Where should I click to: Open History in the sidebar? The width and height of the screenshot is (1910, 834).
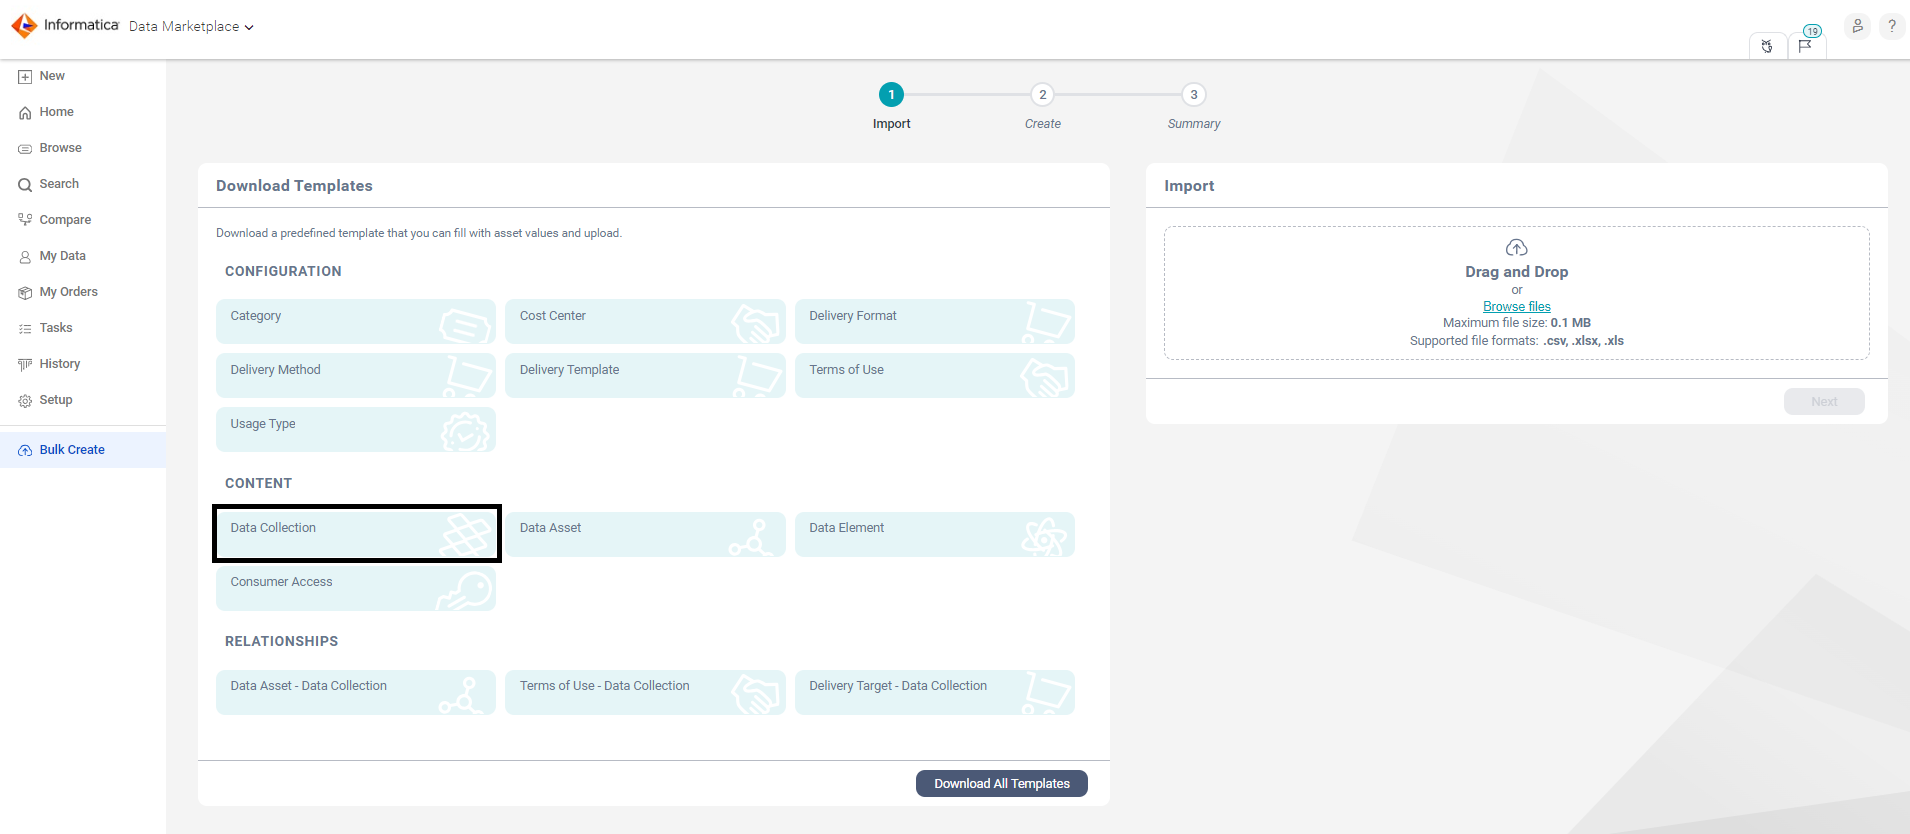(x=83, y=364)
